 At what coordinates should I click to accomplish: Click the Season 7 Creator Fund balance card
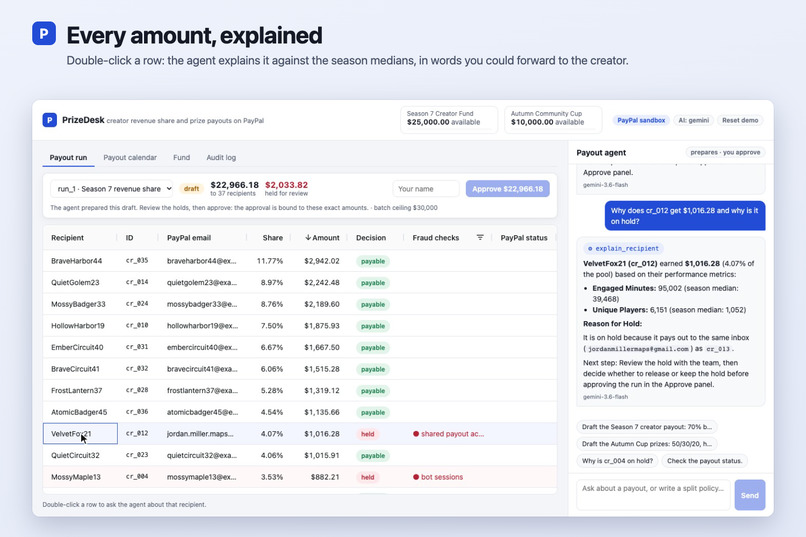449,120
